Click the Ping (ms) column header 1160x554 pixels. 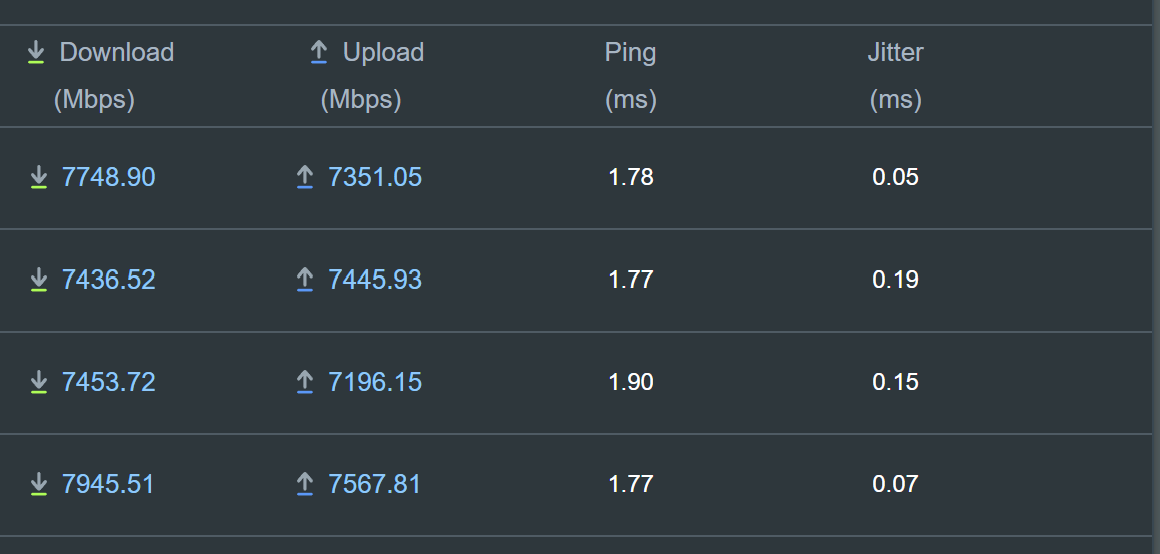[631, 75]
